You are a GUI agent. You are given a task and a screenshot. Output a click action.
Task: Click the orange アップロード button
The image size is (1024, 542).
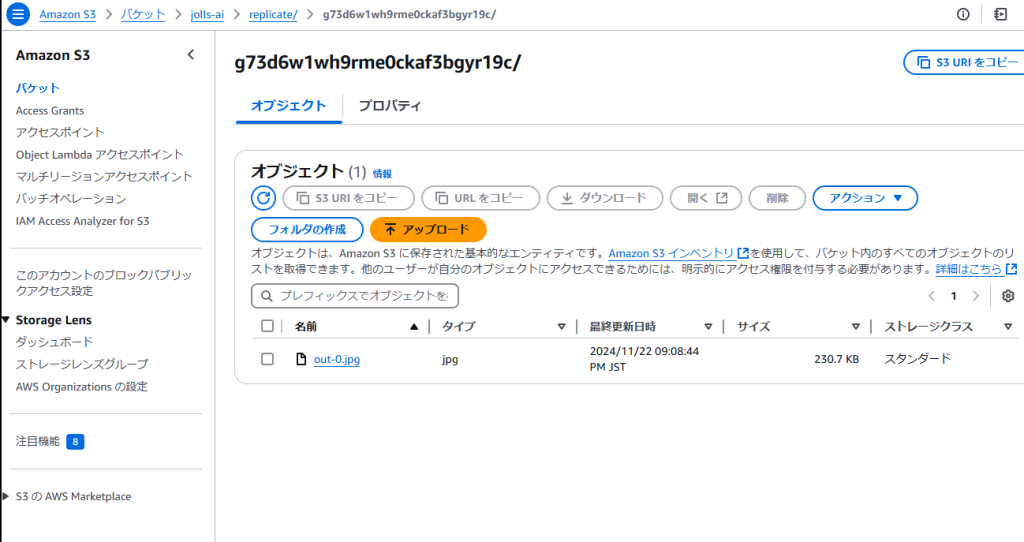click(427, 229)
